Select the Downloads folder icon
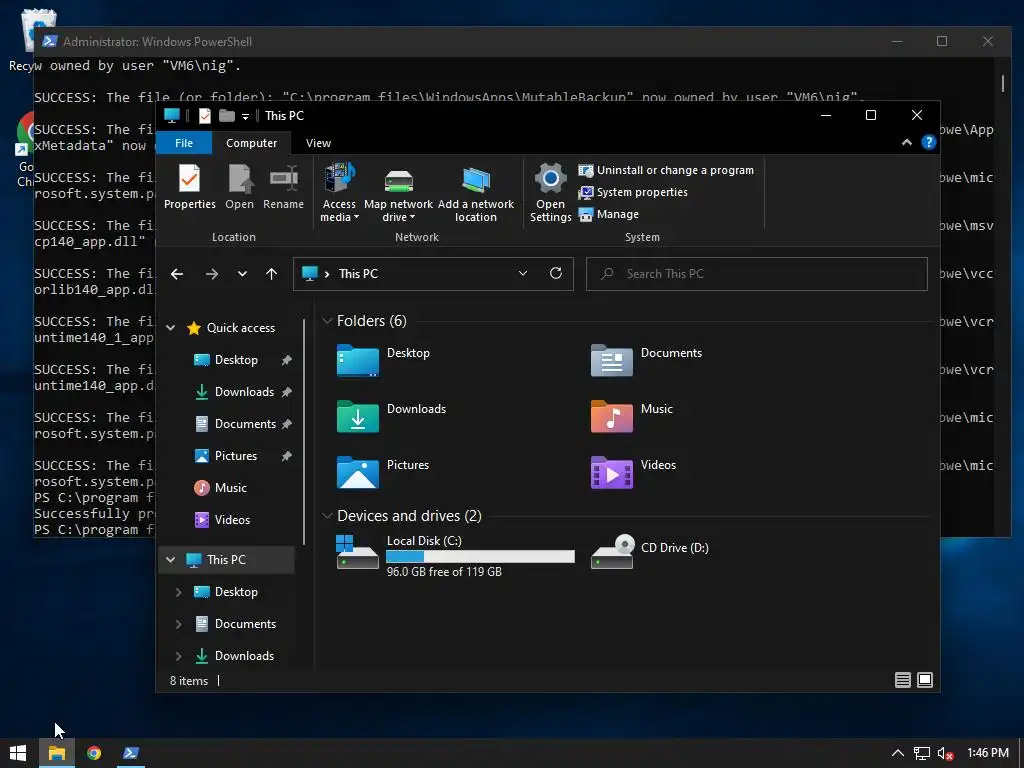The image size is (1024, 768). pyautogui.click(x=358, y=417)
